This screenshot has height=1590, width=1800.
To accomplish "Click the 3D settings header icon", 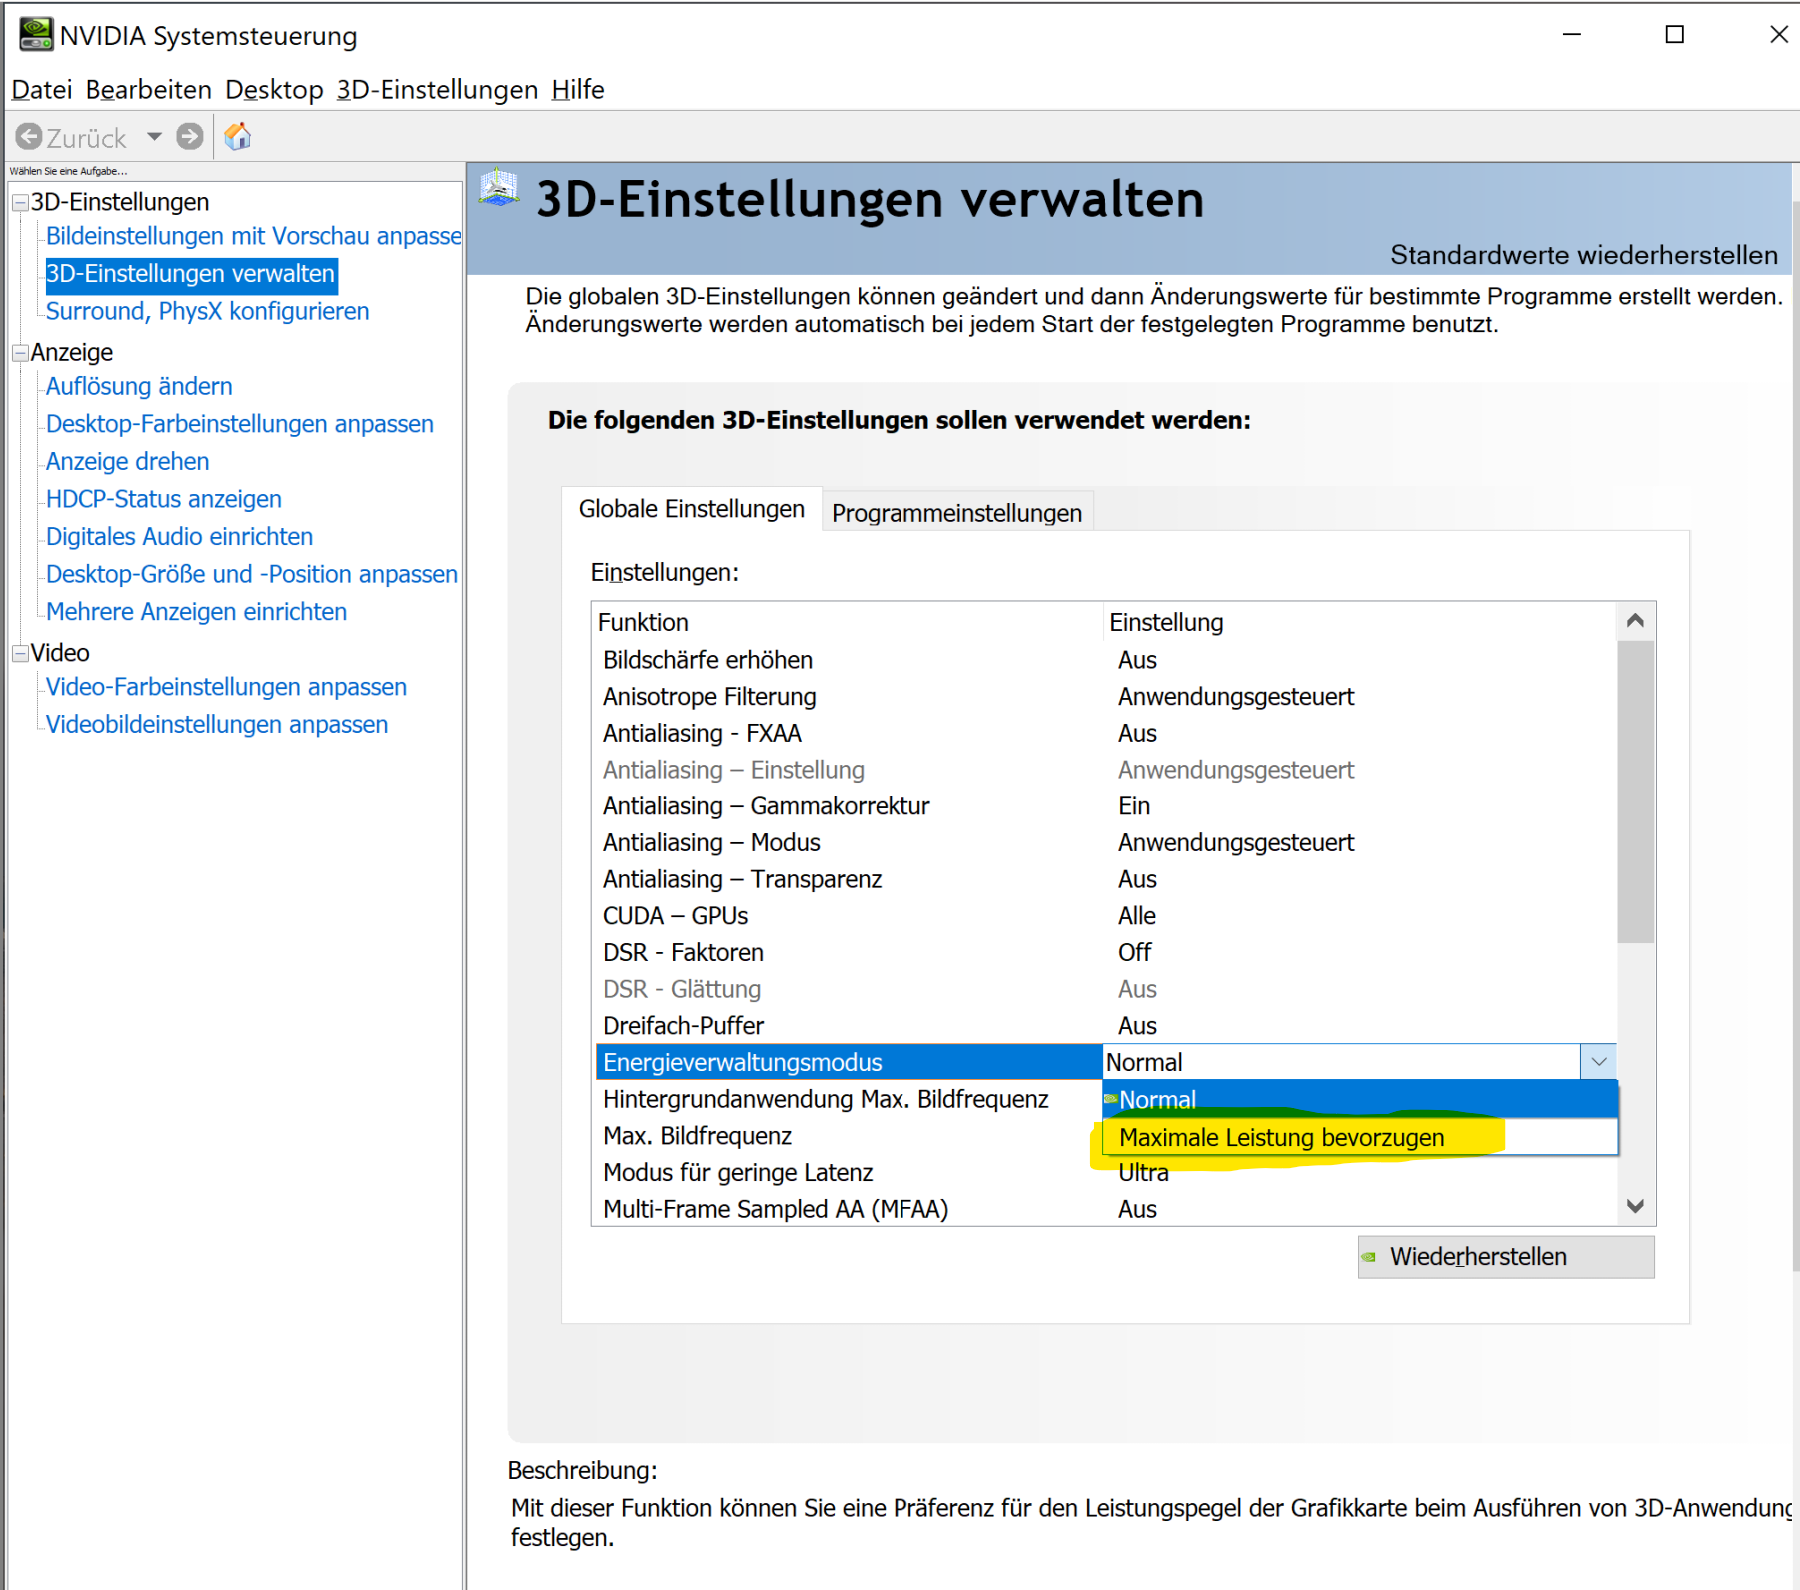I will tap(499, 188).
